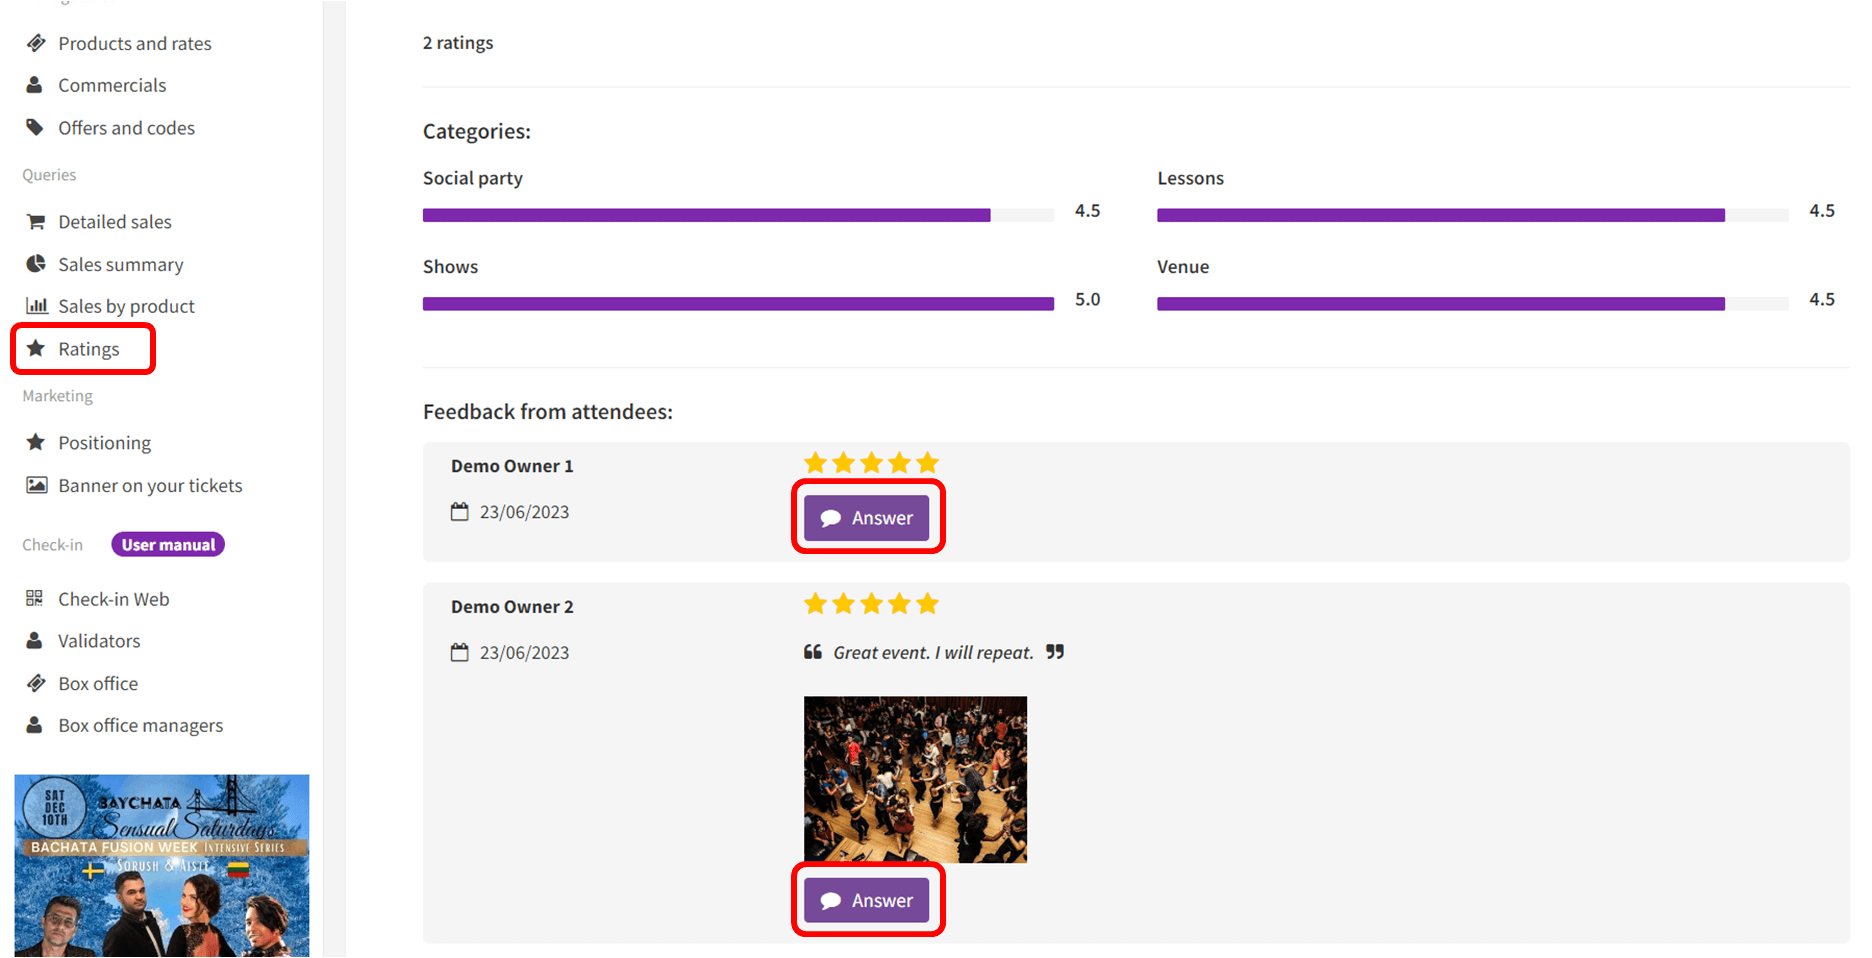Screen dimensions: 1872x958
Task: Click the Offers and codes tag icon
Action: point(35,127)
